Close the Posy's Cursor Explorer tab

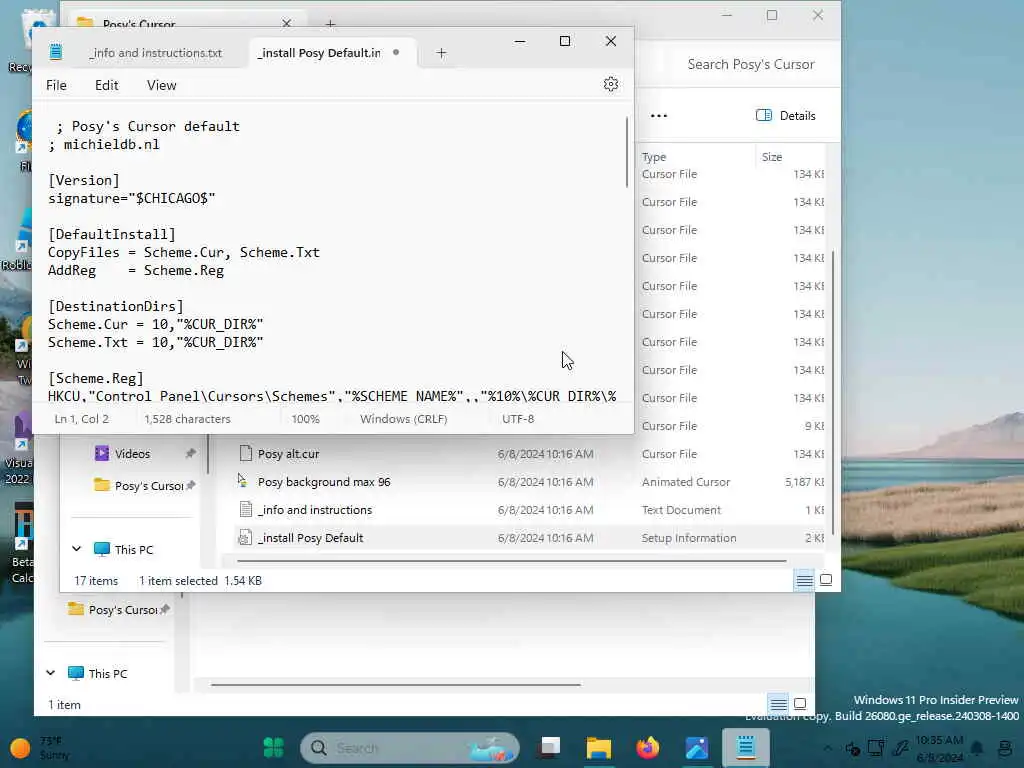click(286, 24)
